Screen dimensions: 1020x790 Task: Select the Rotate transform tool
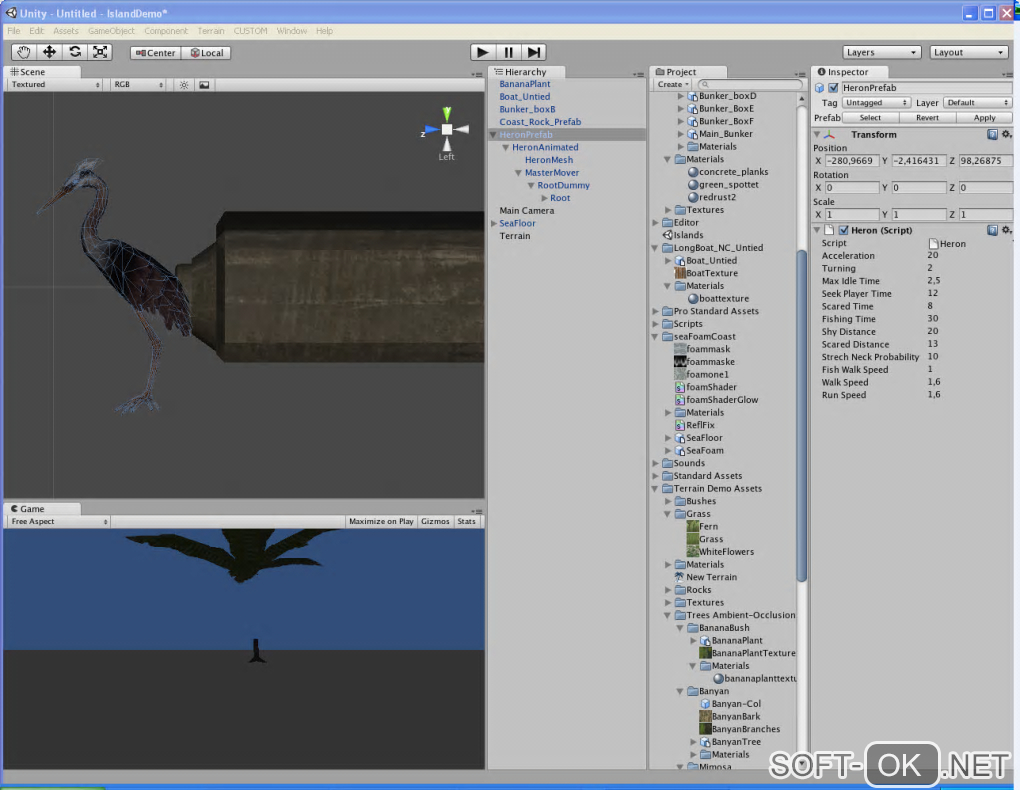75,52
